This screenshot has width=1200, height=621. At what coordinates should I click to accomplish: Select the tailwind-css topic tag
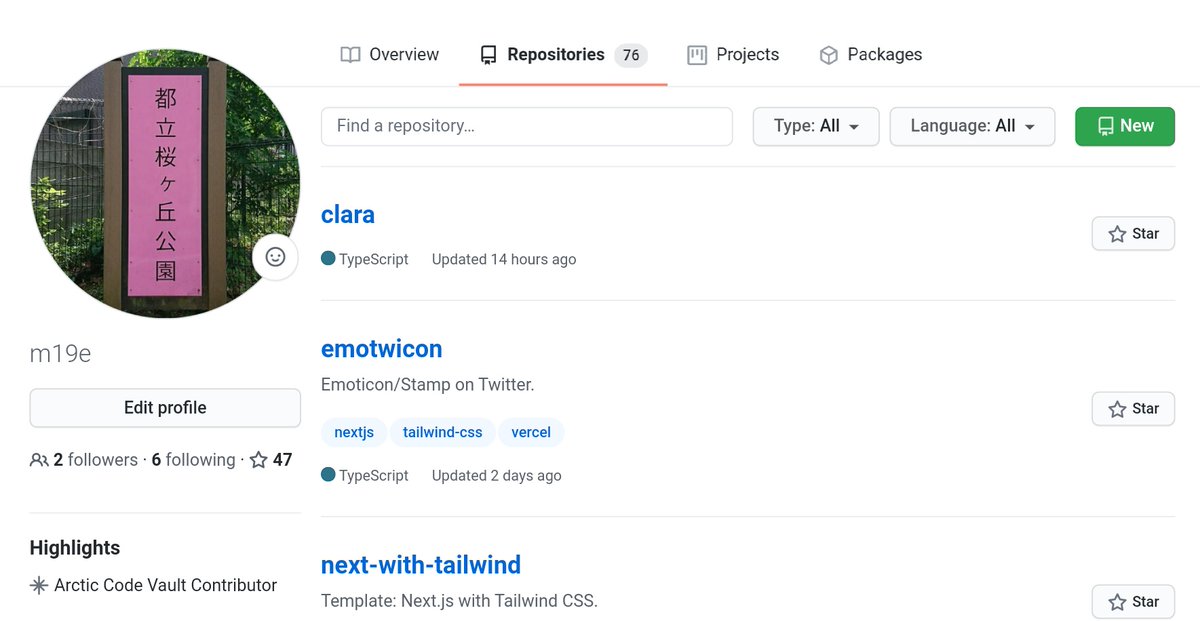click(443, 432)
